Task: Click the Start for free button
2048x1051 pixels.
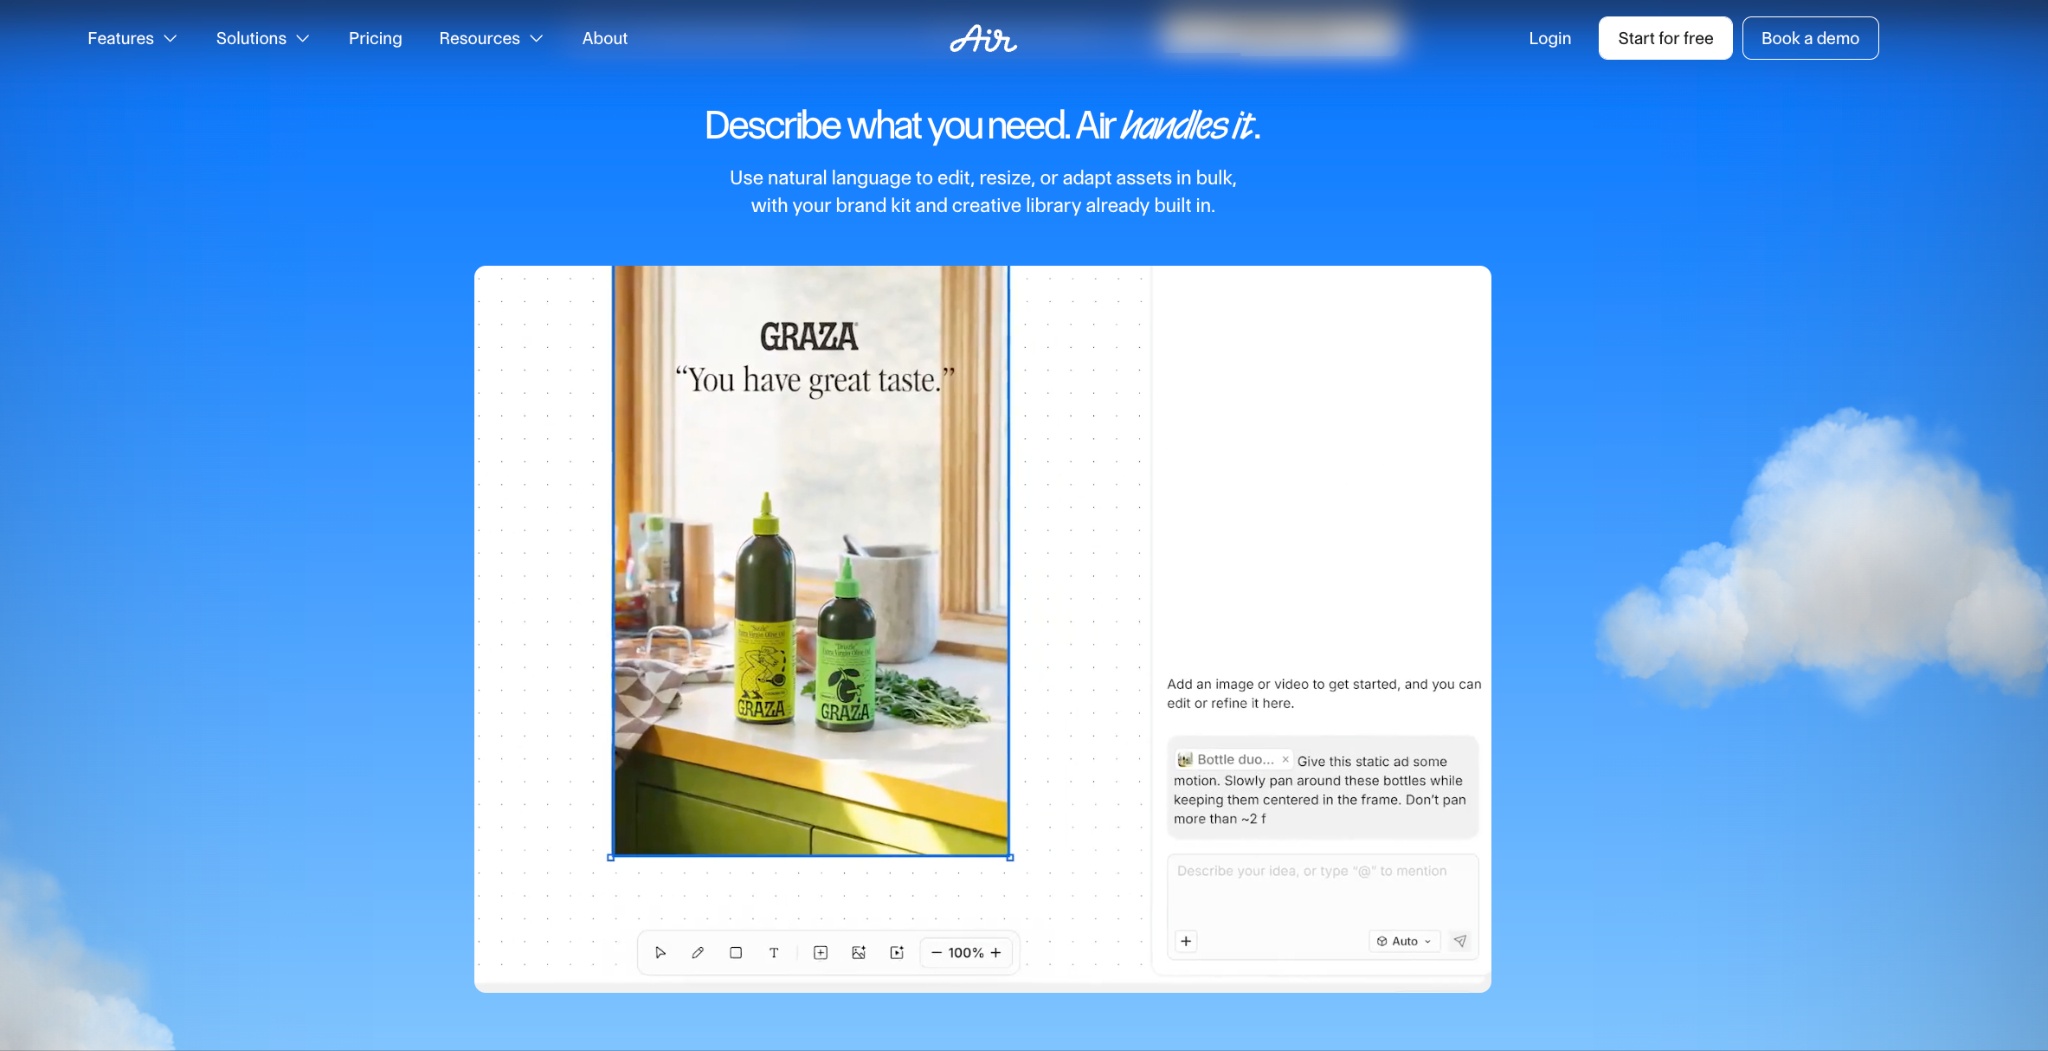Action: [1665, 38]
